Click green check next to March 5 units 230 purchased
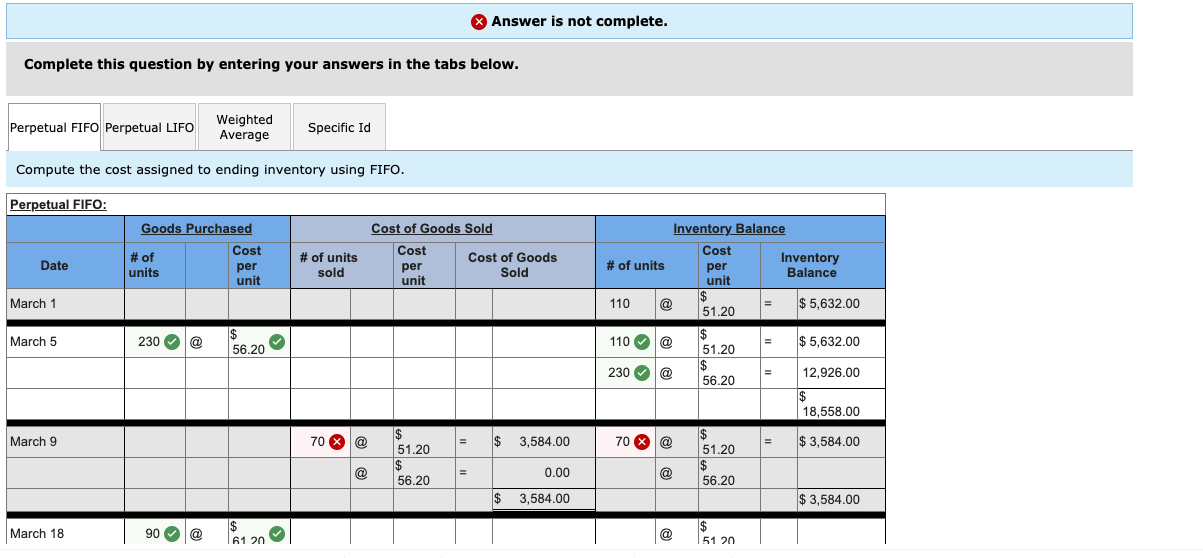 [172, 342]
